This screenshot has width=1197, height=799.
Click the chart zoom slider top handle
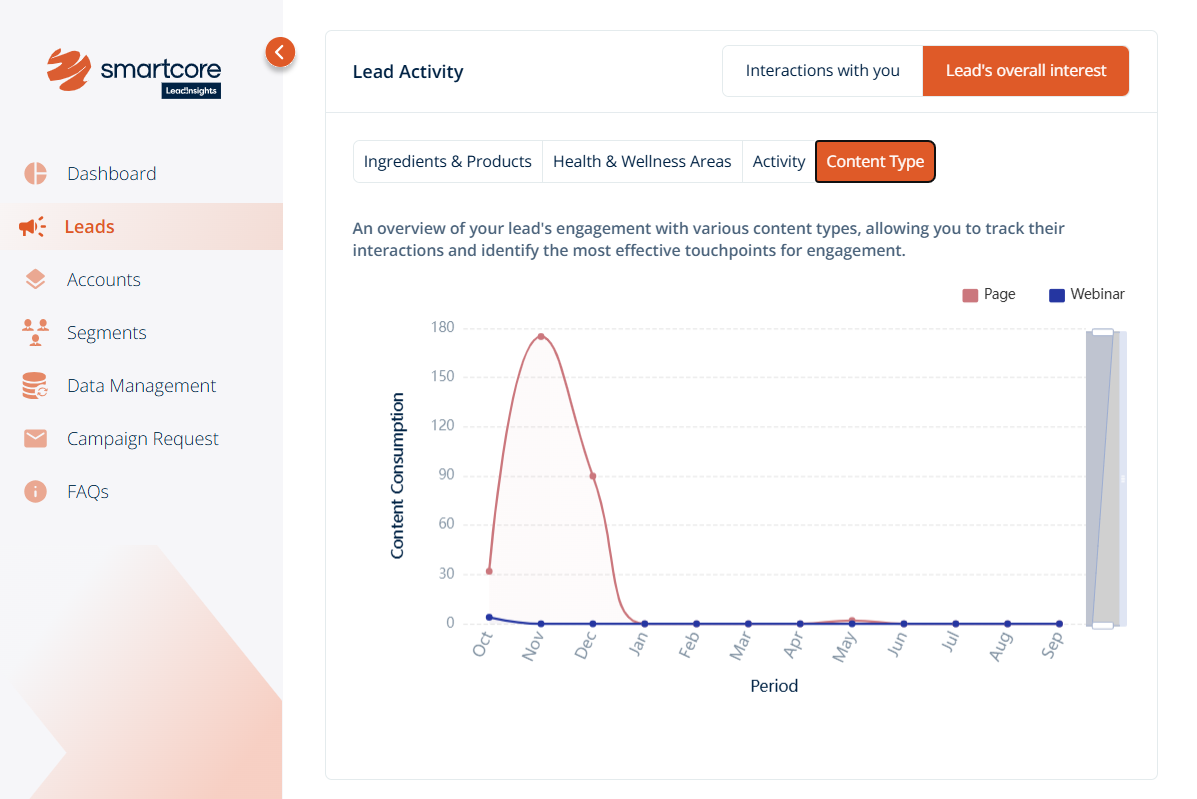pyautogui.click(x=1102, y=332)
